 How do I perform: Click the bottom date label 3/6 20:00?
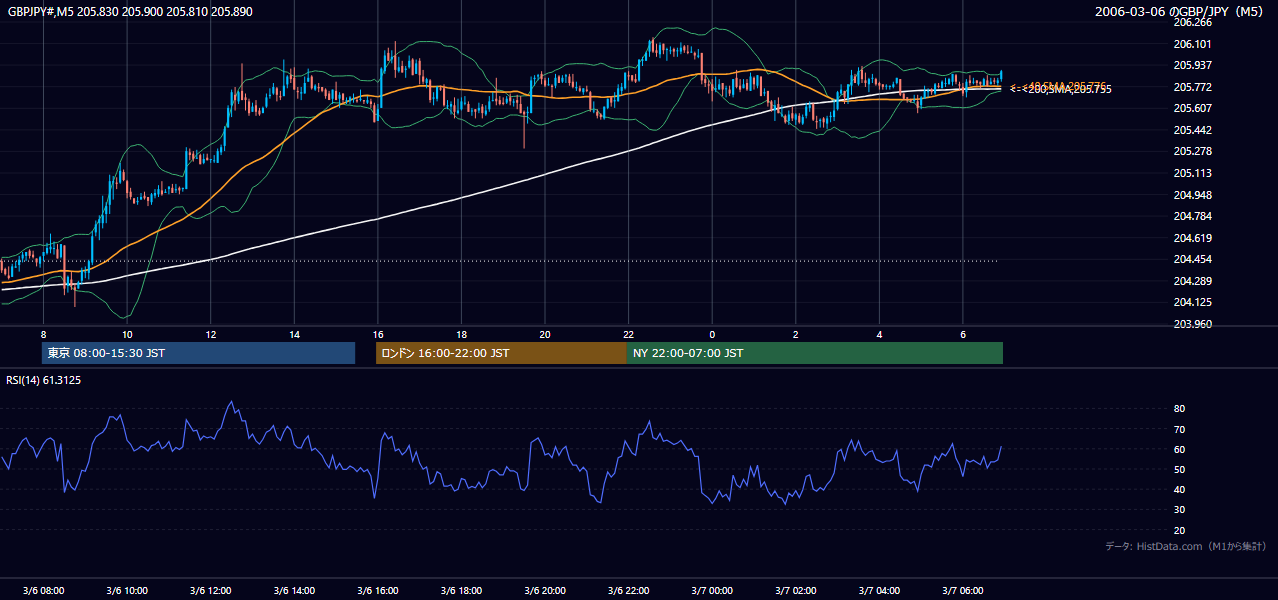pyautogui.click(x=545, y=590)
